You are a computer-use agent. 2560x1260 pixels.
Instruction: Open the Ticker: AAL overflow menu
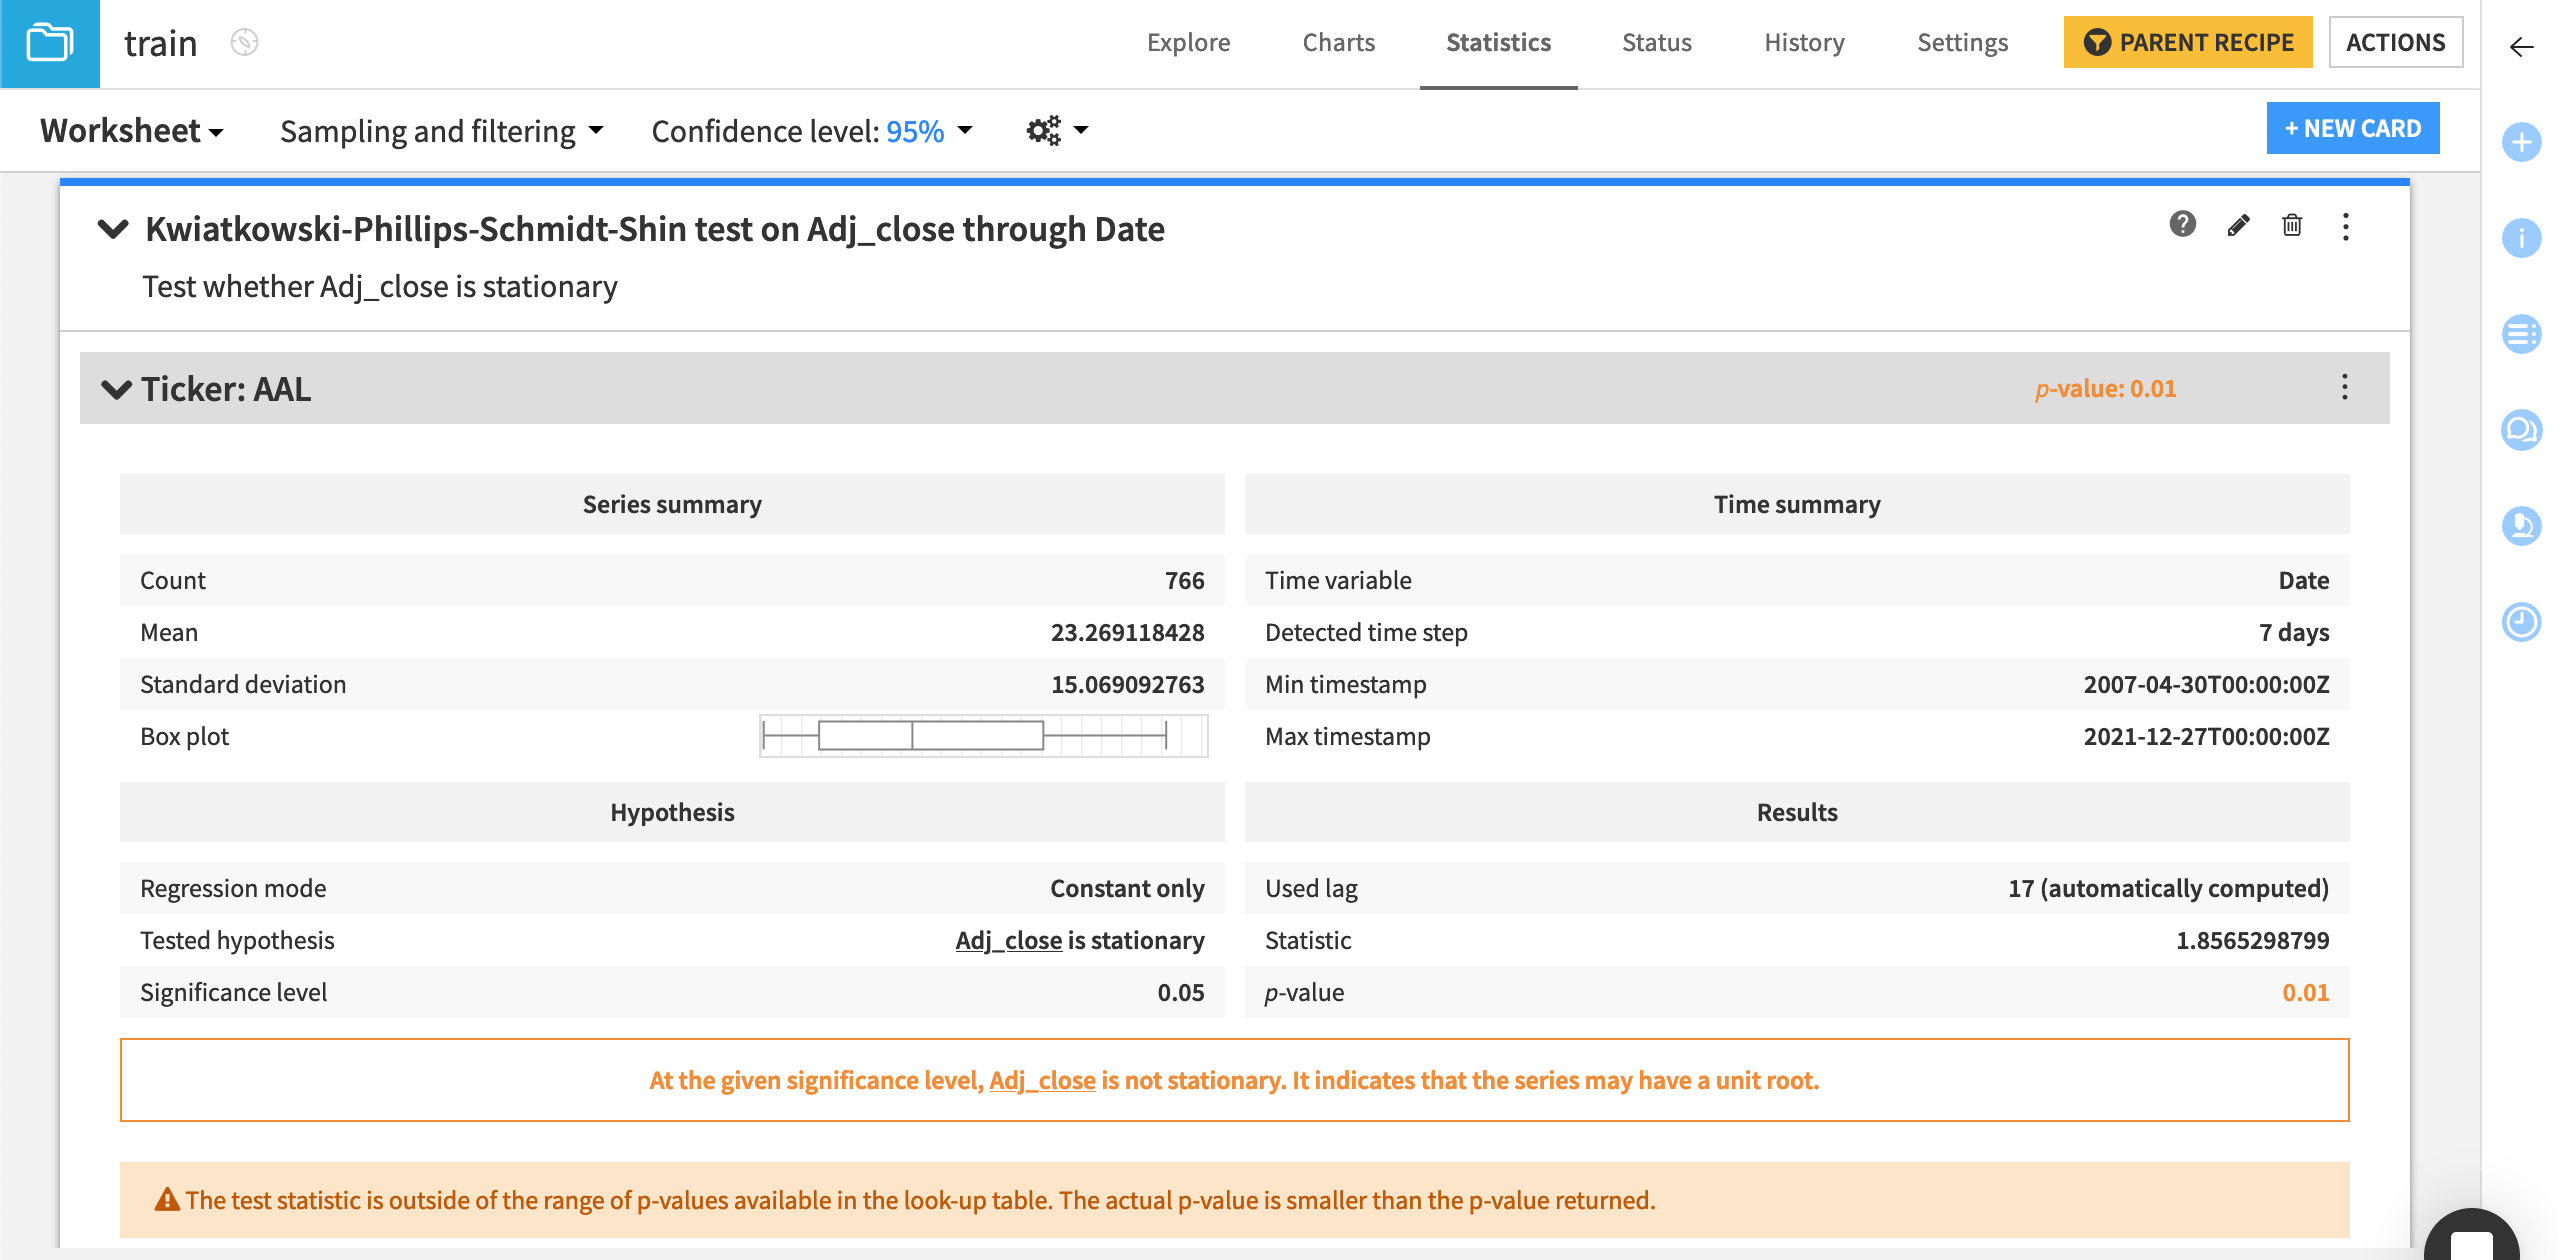pyautogui.click(x=2344, y=389)
